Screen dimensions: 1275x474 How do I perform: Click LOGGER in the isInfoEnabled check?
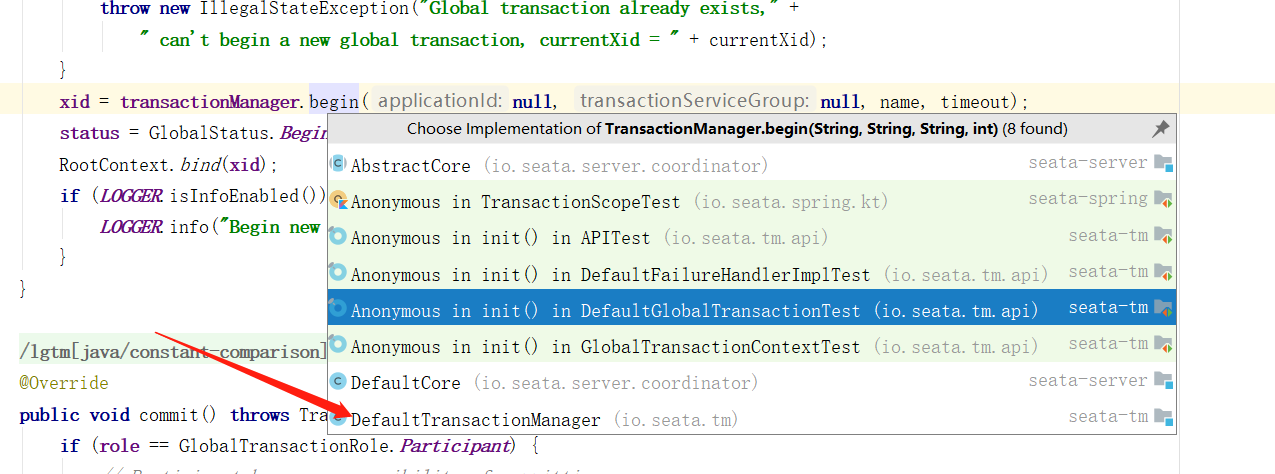tap(130, 195)
